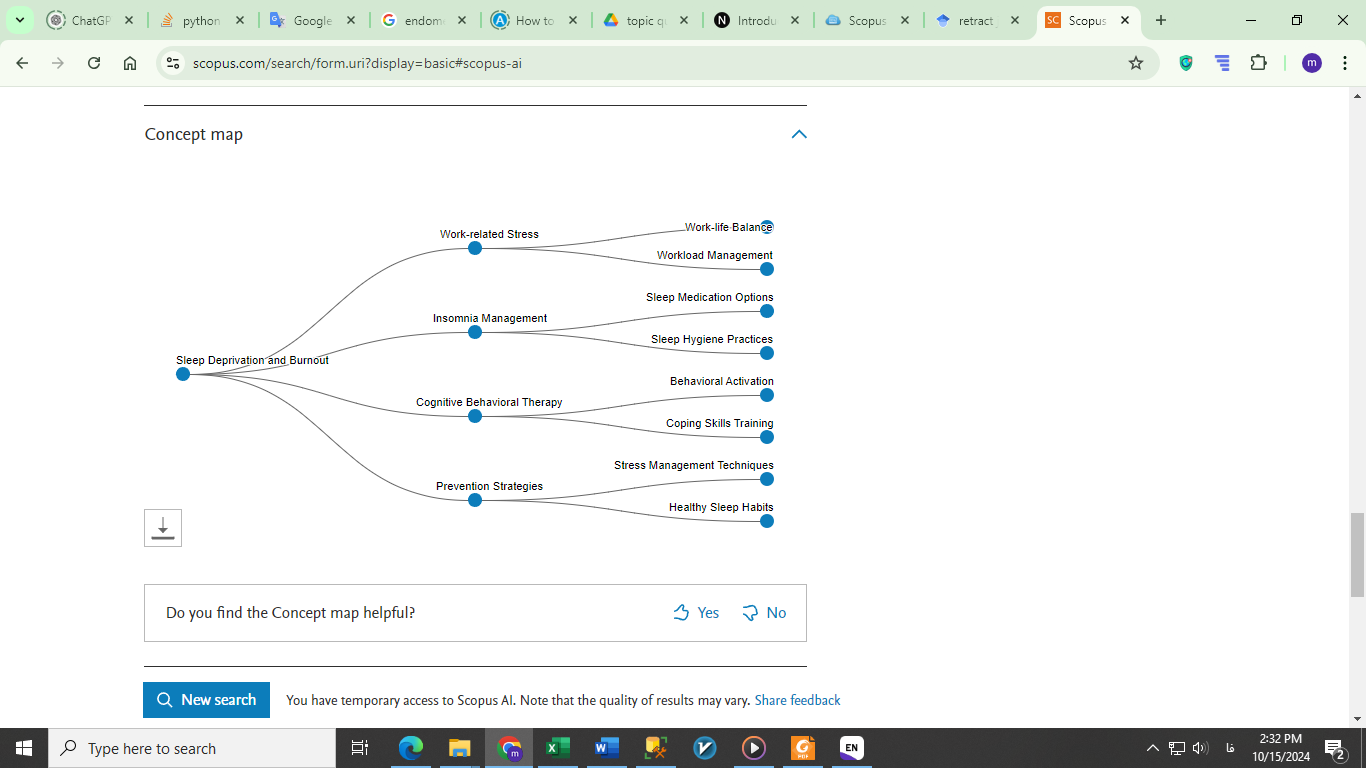Open the tab search dropdown

coord(19,20)
